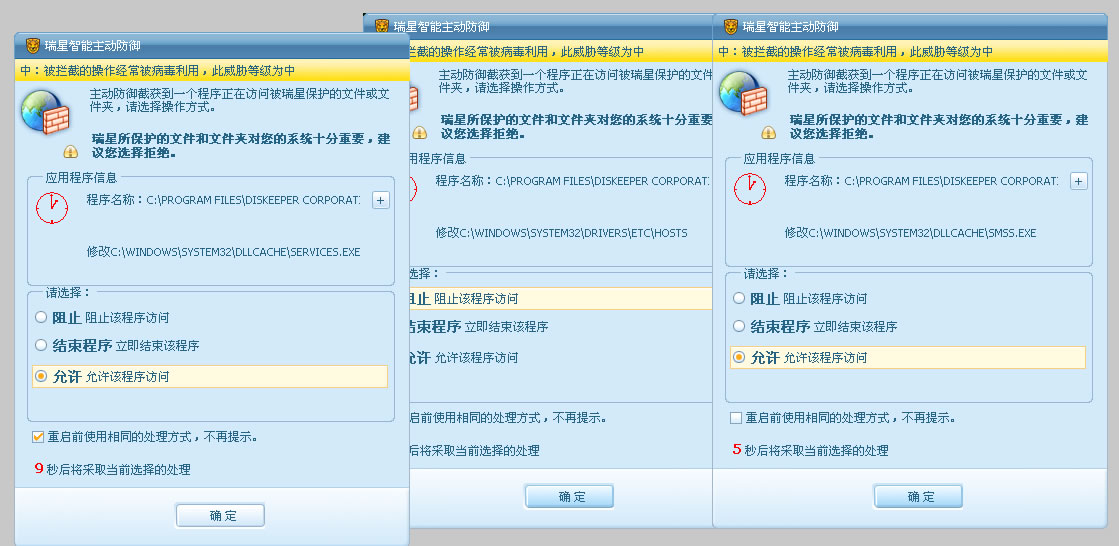Expand program path with plus button, SMSS.EXE dialog
The width and height of the screenshot is (1119, 546).
[x=1079, y=181]
